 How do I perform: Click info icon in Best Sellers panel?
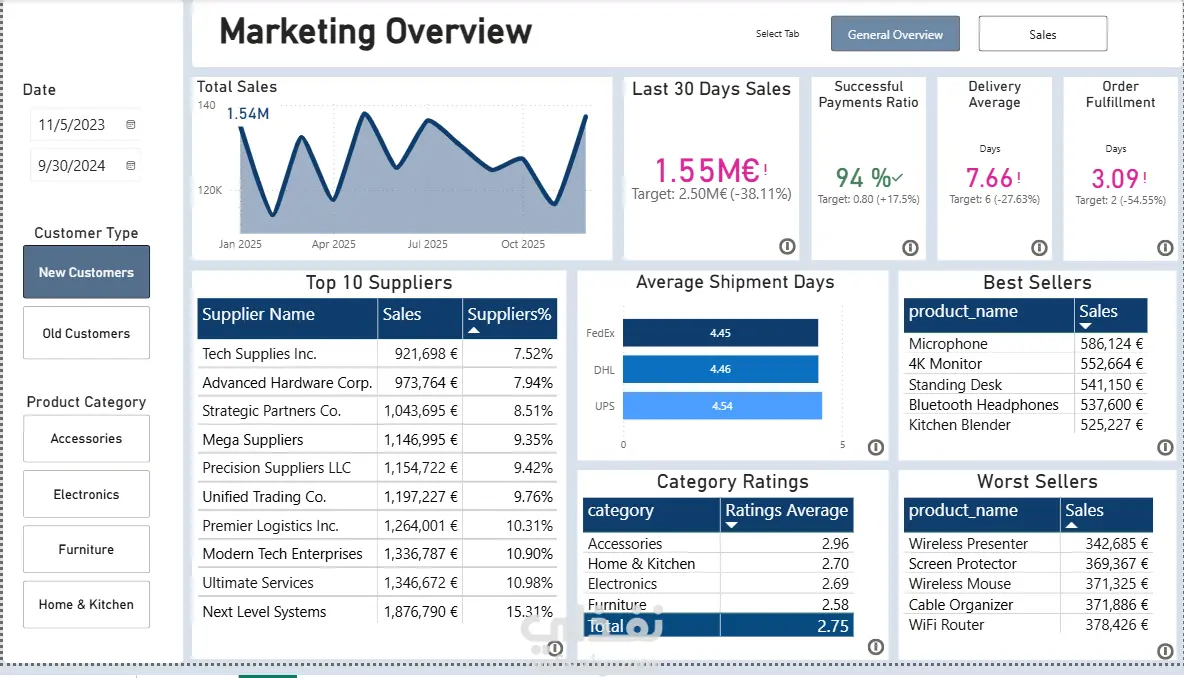[x=1165, y=447]
